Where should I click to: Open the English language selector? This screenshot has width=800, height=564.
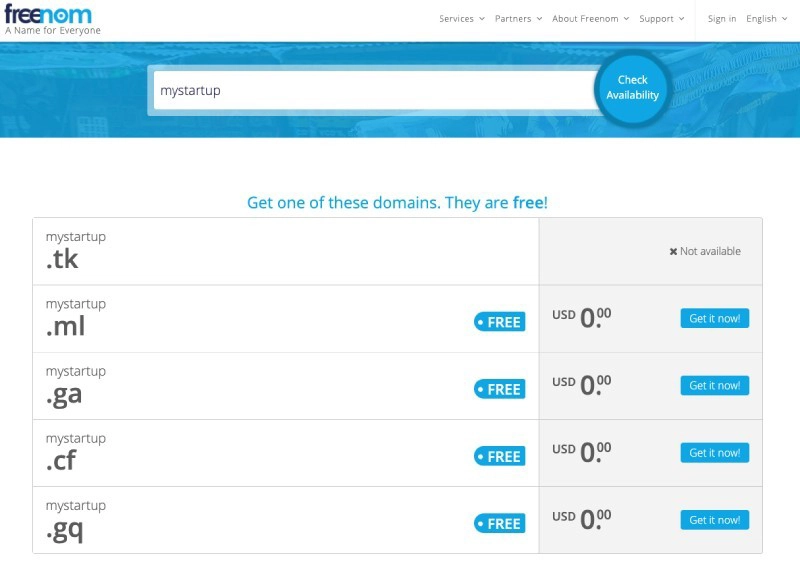[767, 19]
